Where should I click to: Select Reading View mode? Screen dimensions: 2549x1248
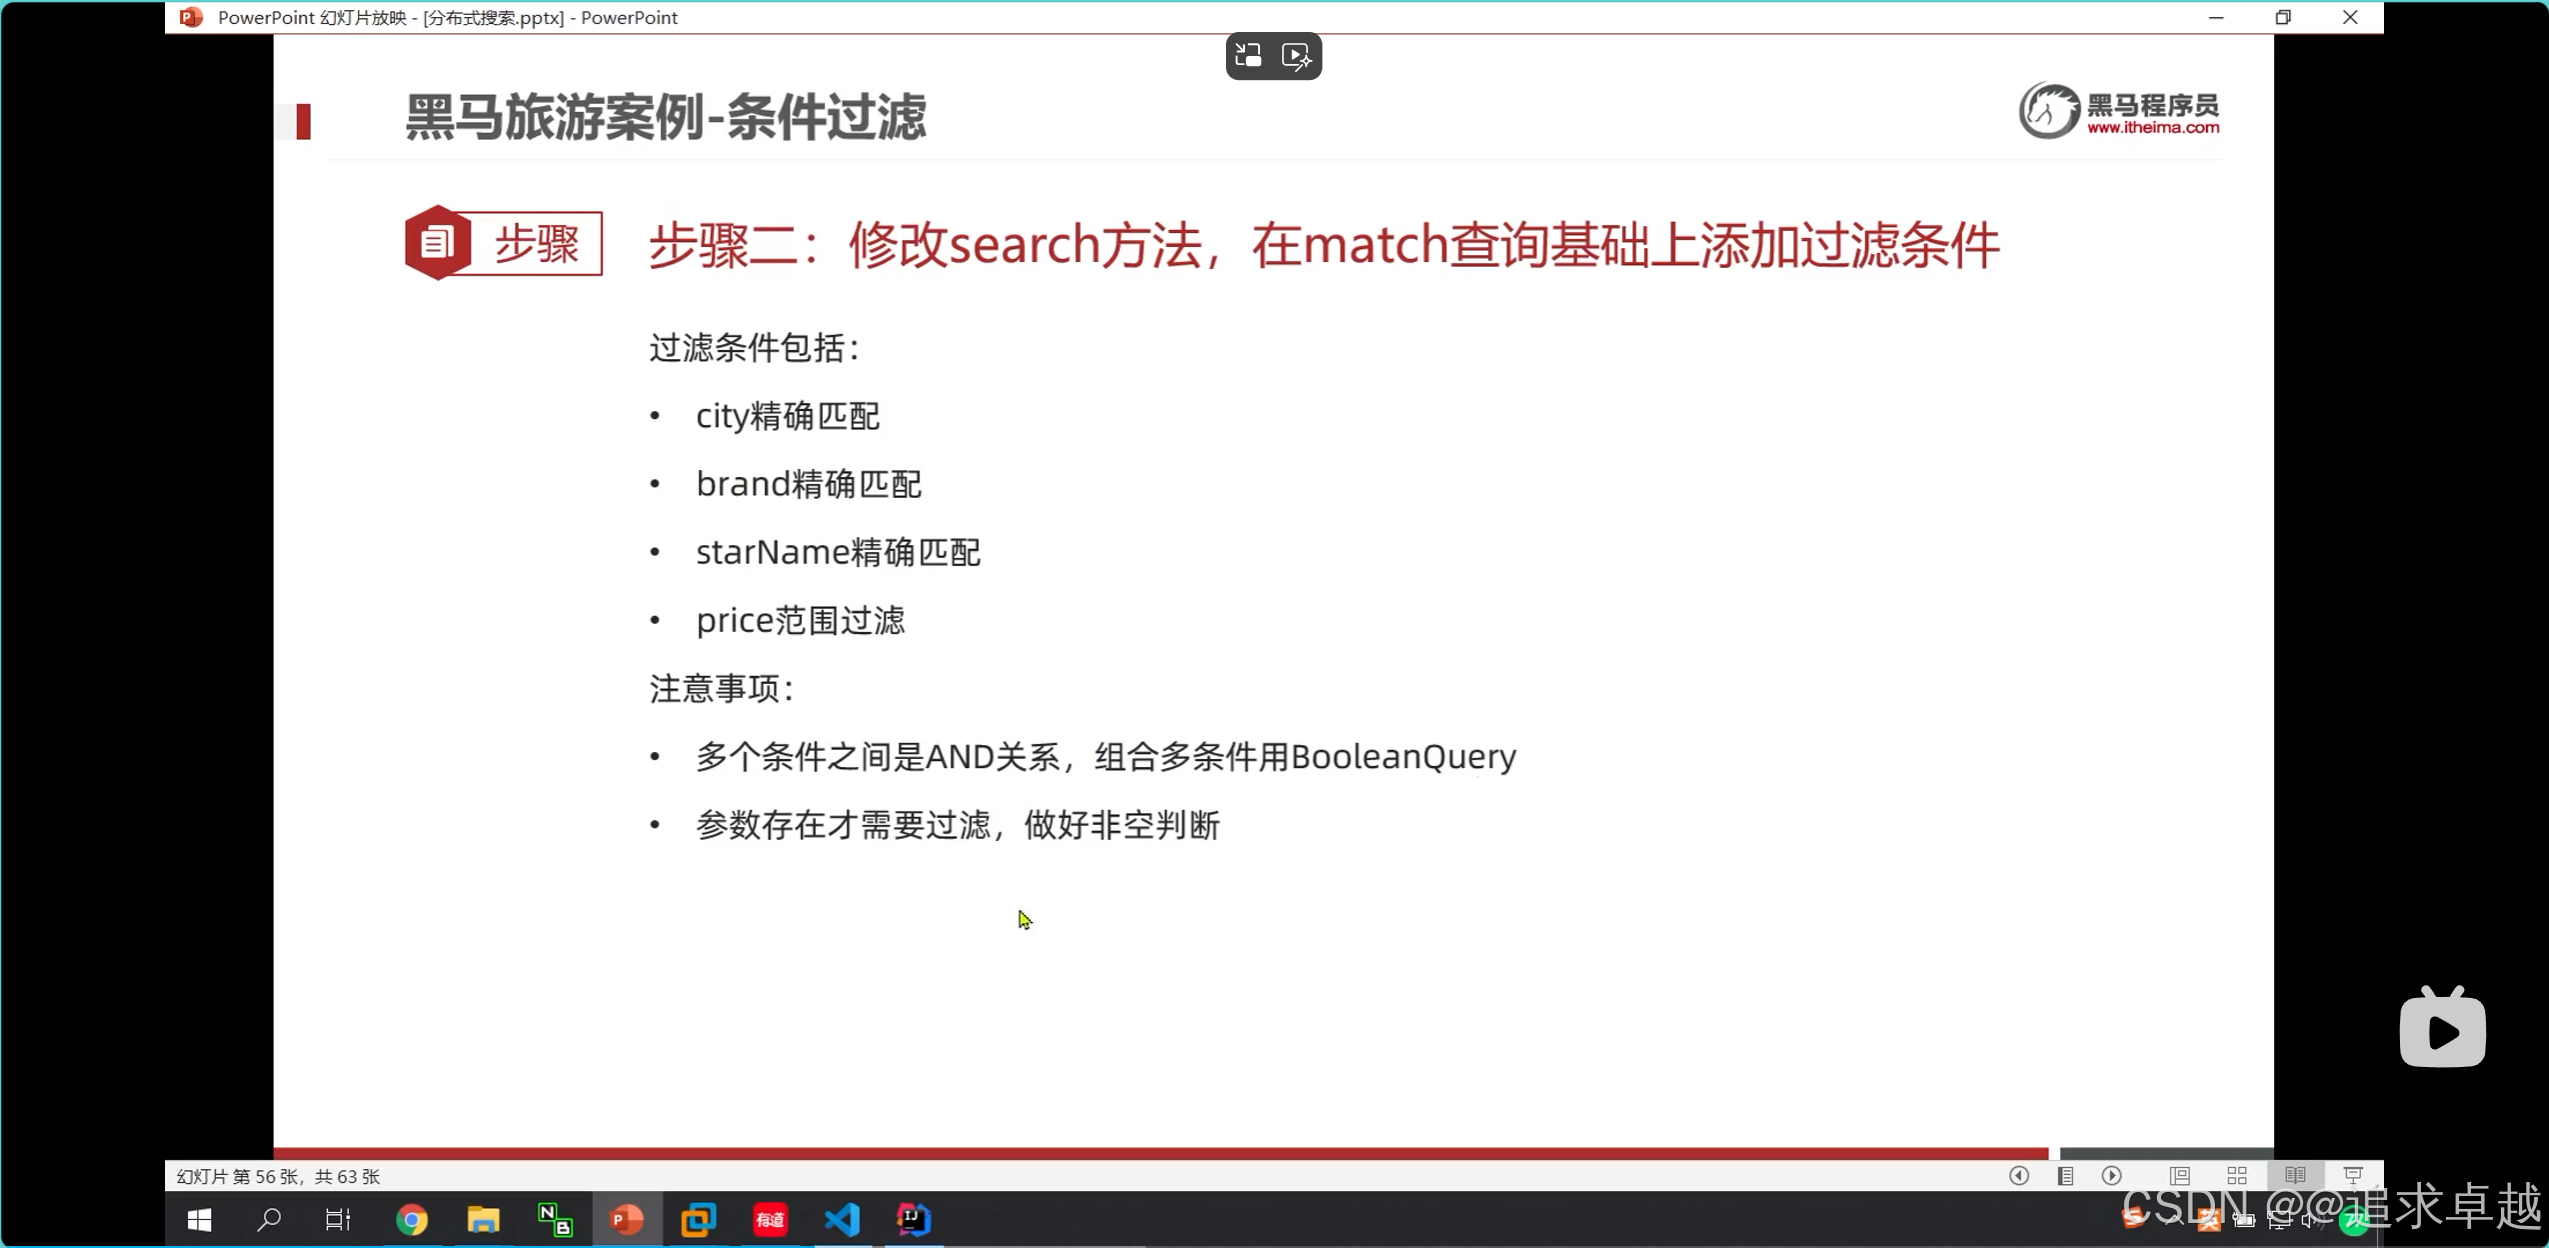tap(2295, 1175)
